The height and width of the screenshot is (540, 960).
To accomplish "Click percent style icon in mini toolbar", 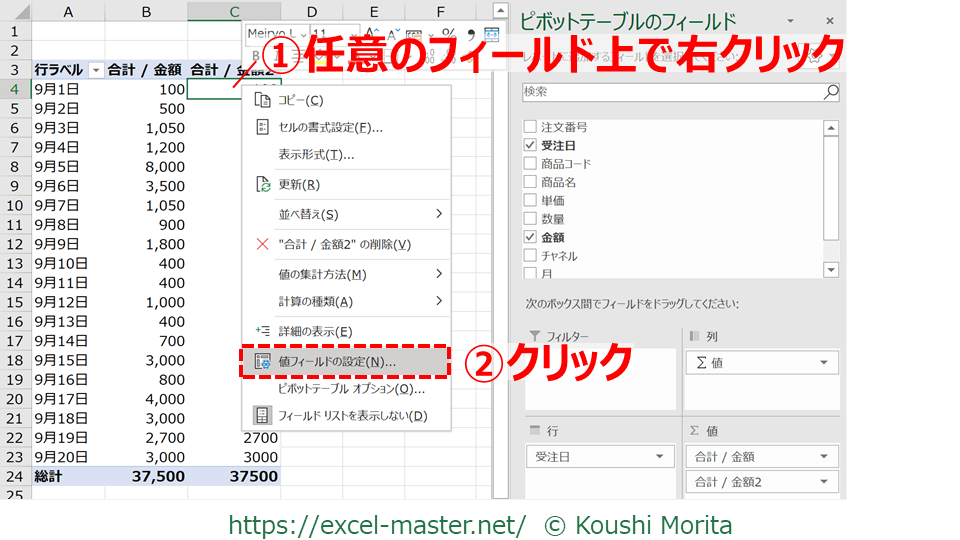I will [448, 35].
